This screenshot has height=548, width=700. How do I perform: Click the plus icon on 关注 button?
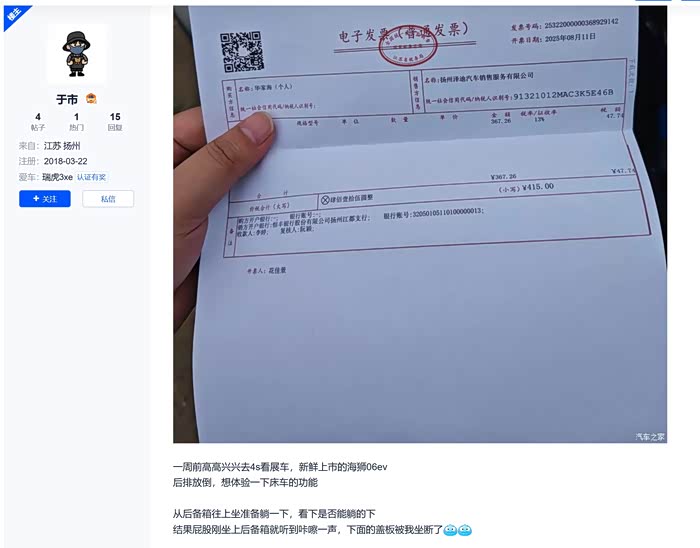tap(36, 199)
